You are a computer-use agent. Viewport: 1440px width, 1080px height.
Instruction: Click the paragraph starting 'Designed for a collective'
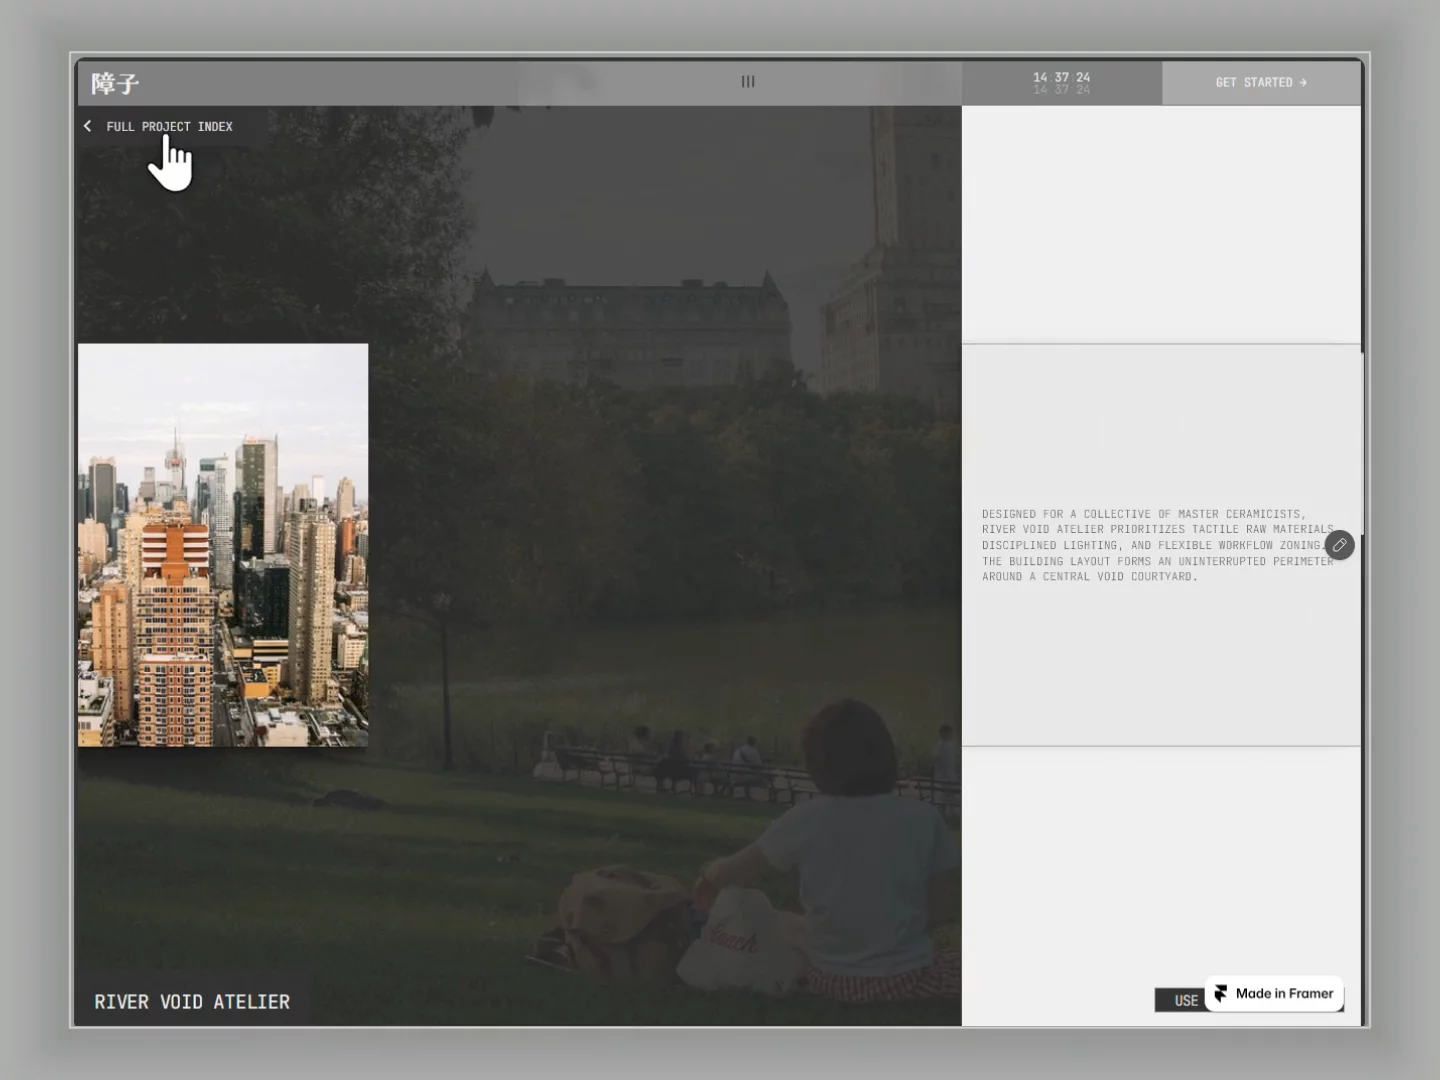click(1158, 545)
